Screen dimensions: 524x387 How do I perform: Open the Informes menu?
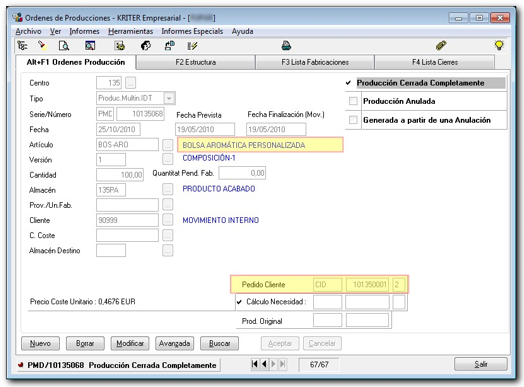click(x=84, y=31)
